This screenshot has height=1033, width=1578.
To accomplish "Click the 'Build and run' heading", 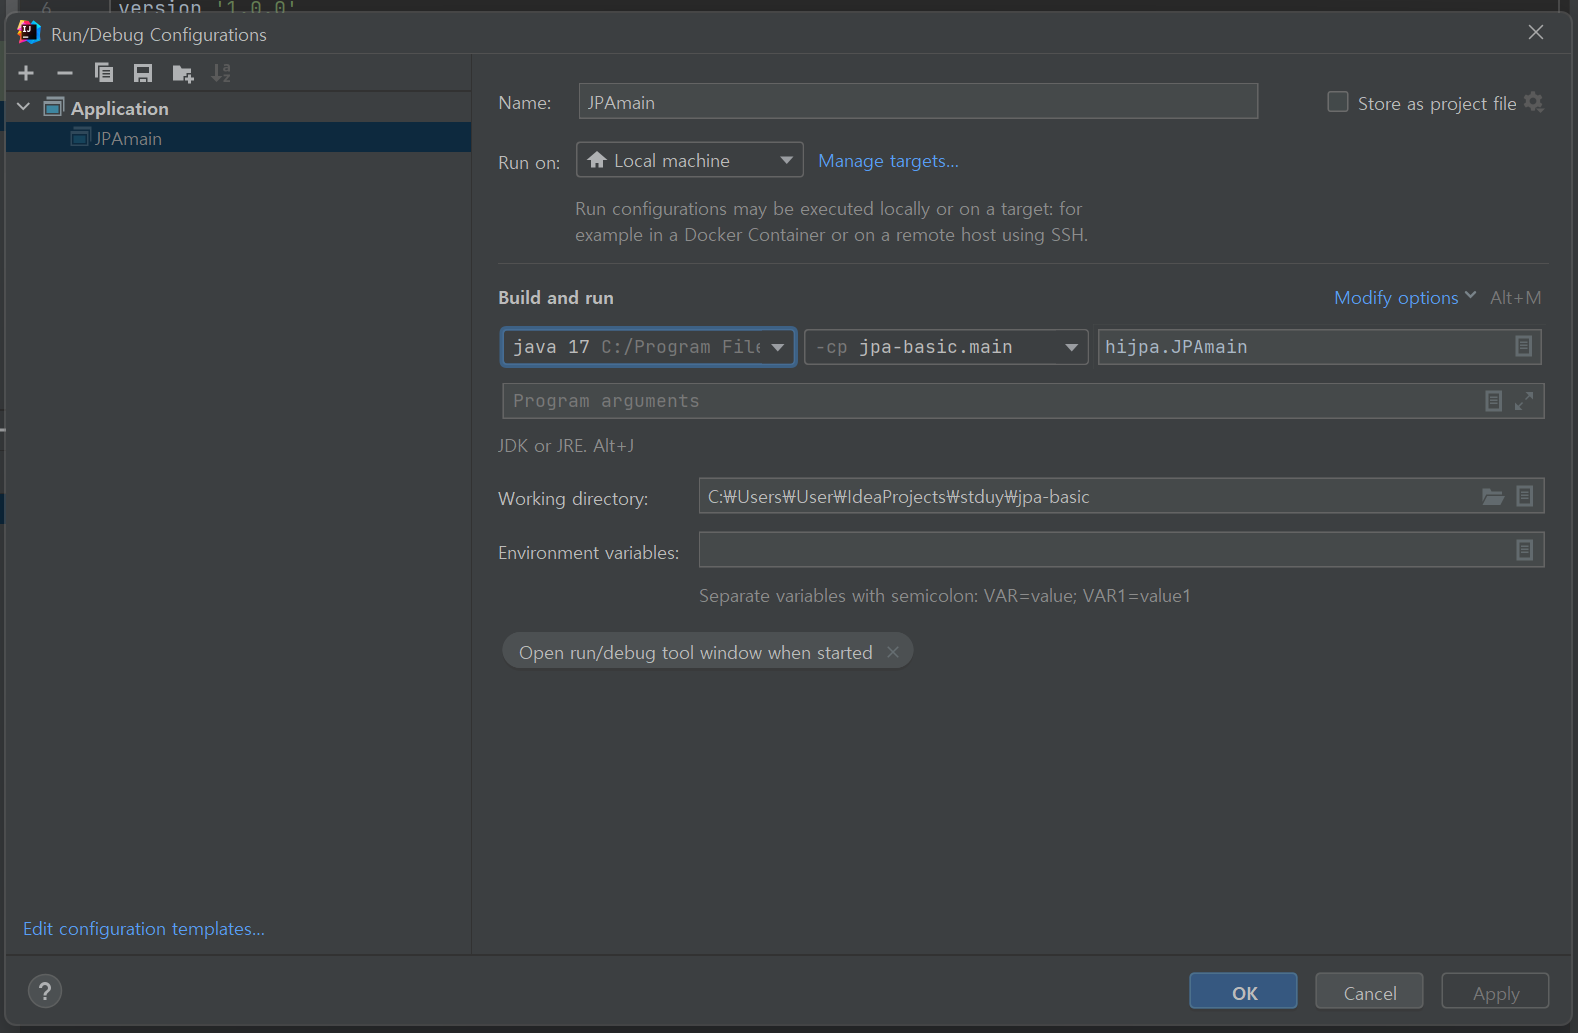I will [x=556, y=298].
